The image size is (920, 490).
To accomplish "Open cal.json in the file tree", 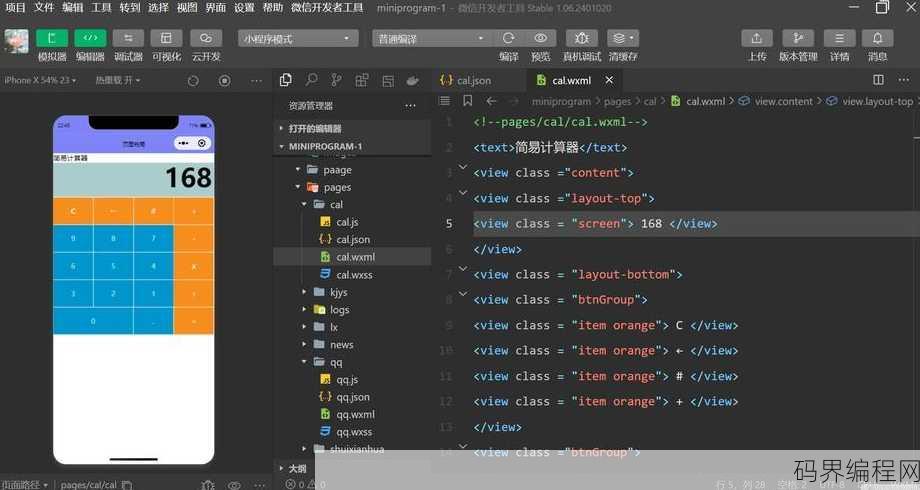I will pyautogui.click(x=352, y=239).
